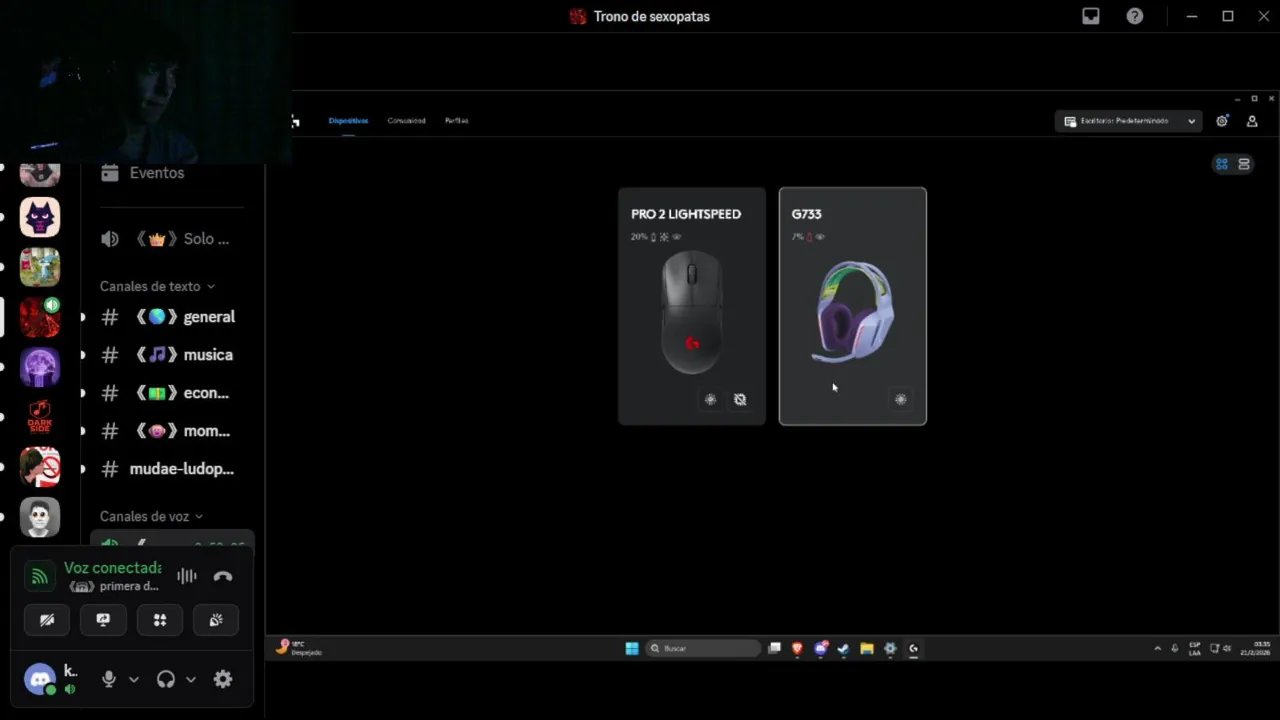Open Steam from shared taskbar
Viewport: 1280px width, 720px height.
click(843, 648)
